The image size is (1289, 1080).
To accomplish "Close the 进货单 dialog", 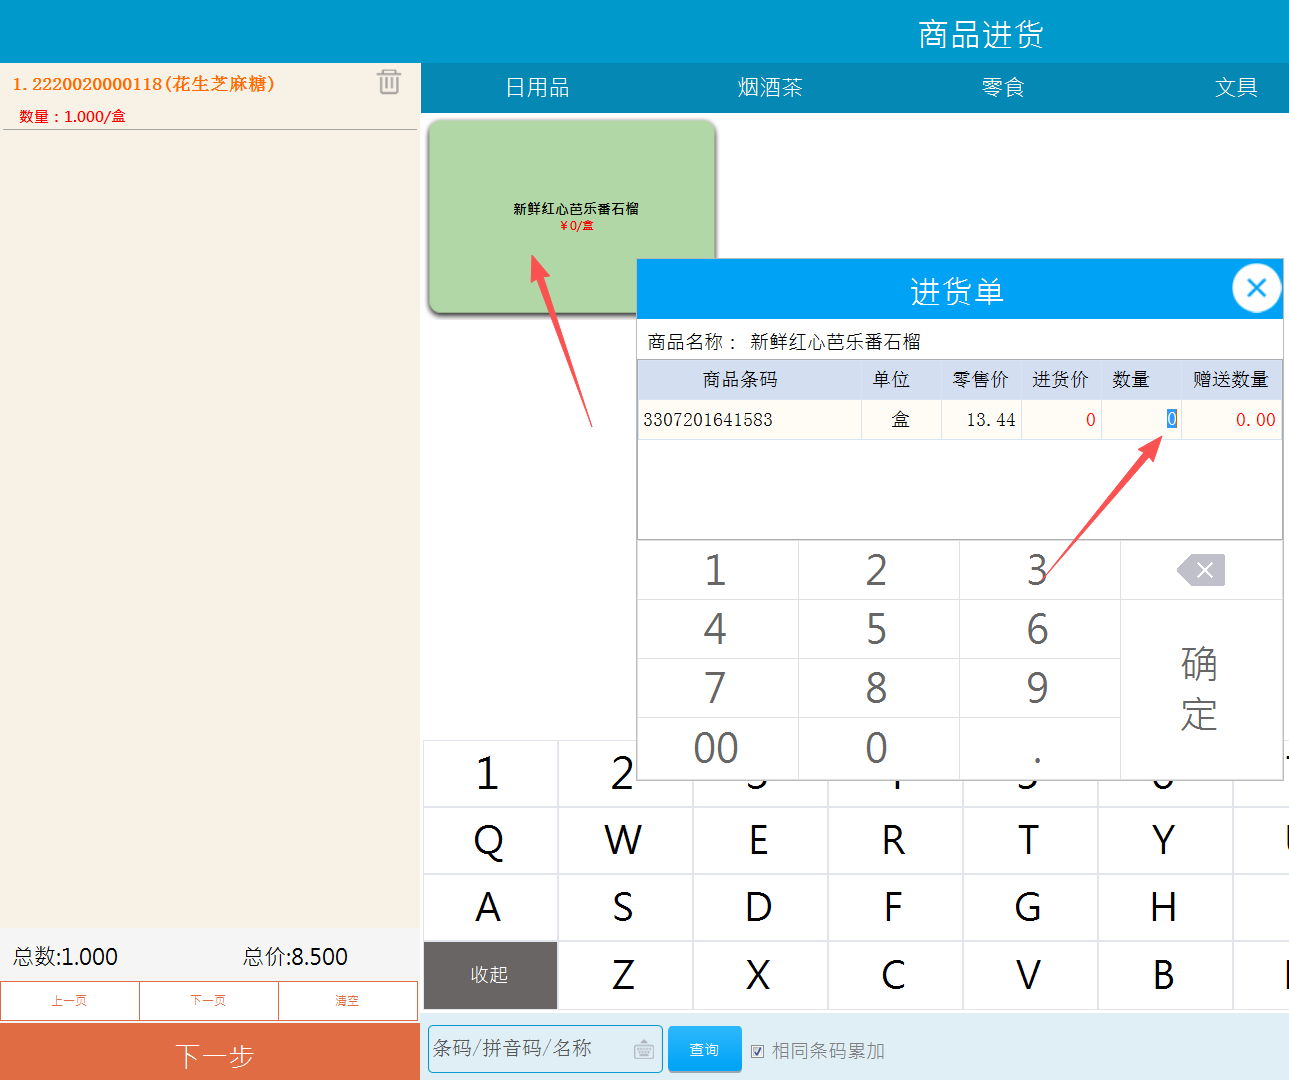I will coord(1256,289).
